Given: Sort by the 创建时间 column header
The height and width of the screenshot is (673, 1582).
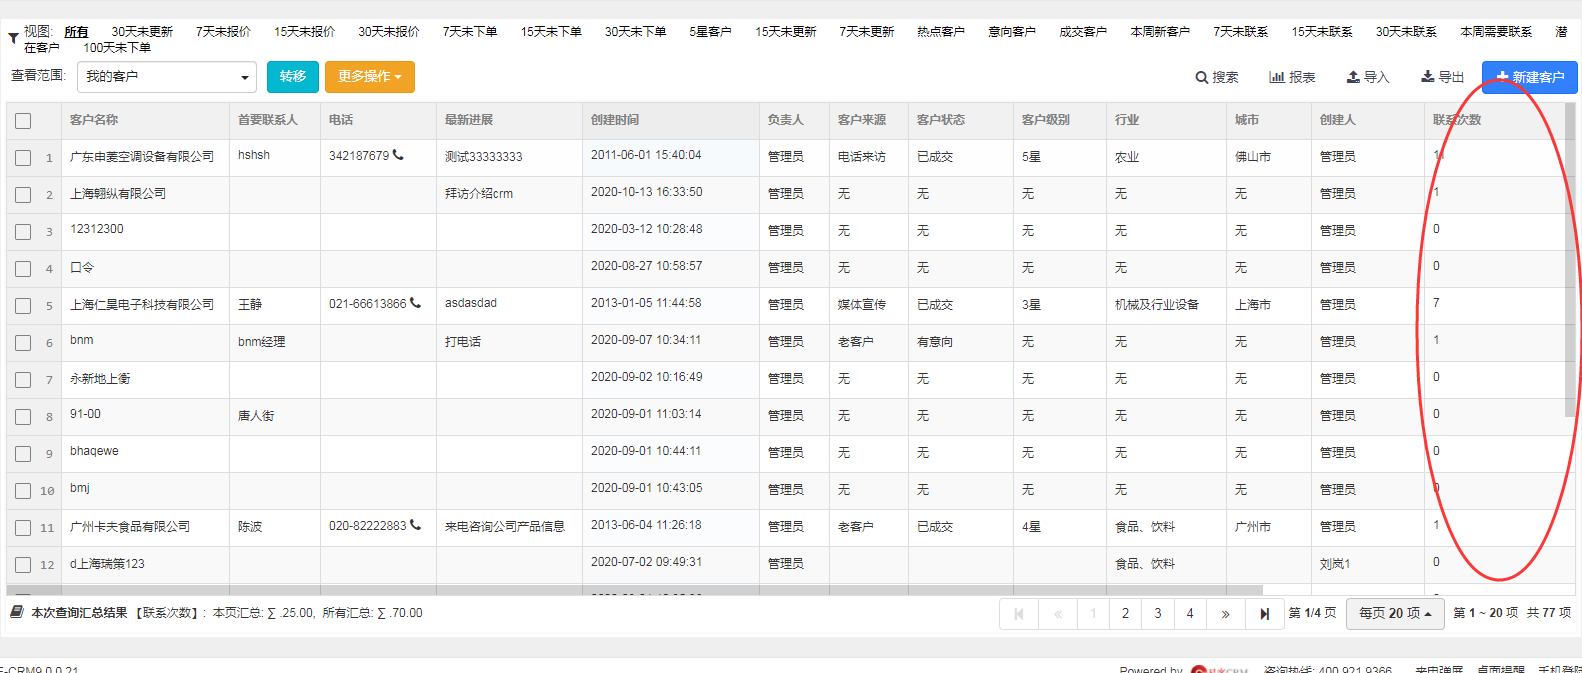Looking at the screenshot, I should point(615,120).
